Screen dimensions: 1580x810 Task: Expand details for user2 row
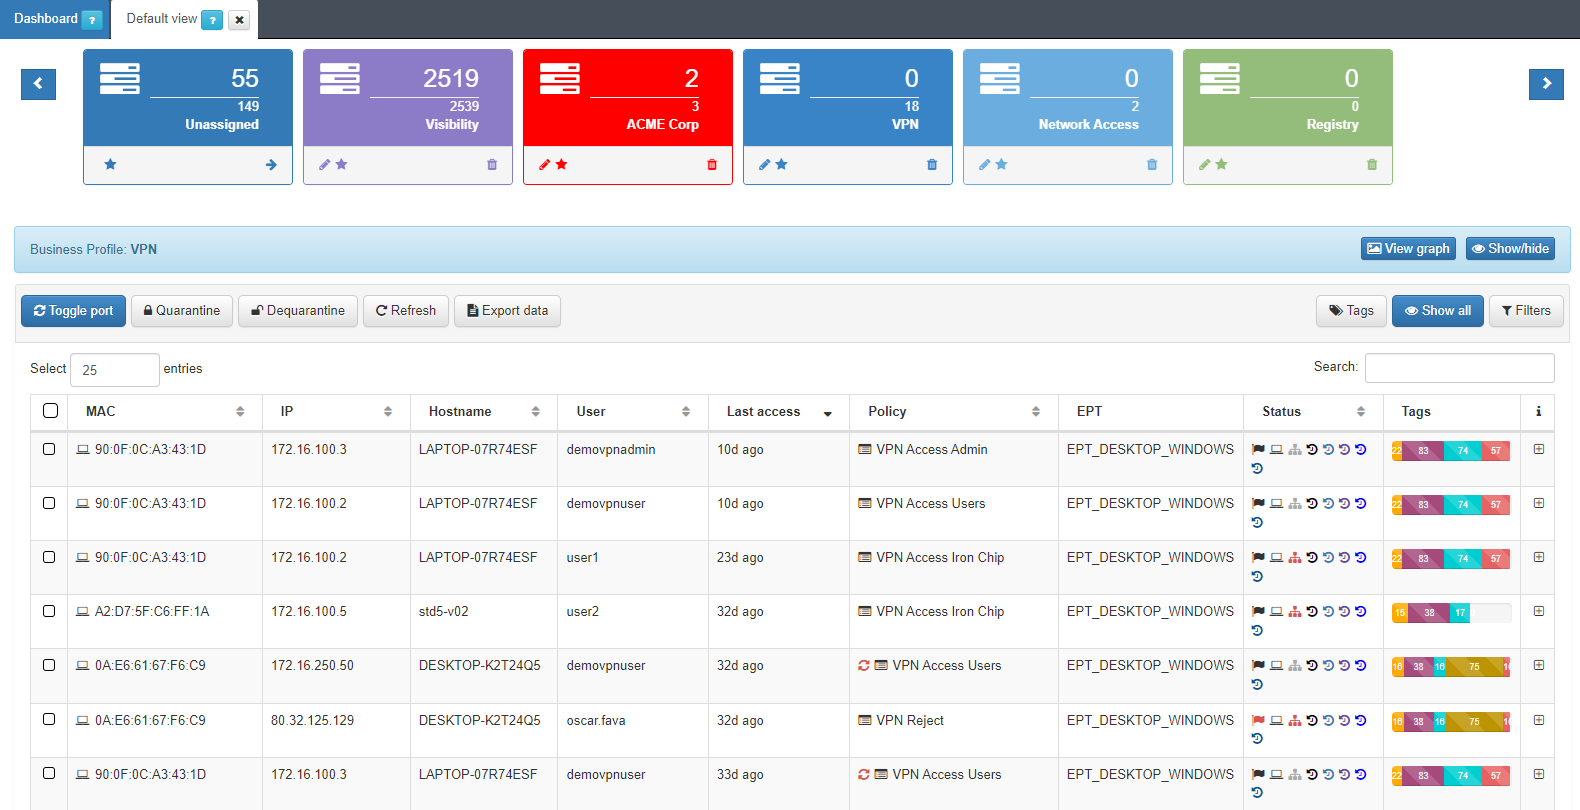point(1539,611)
